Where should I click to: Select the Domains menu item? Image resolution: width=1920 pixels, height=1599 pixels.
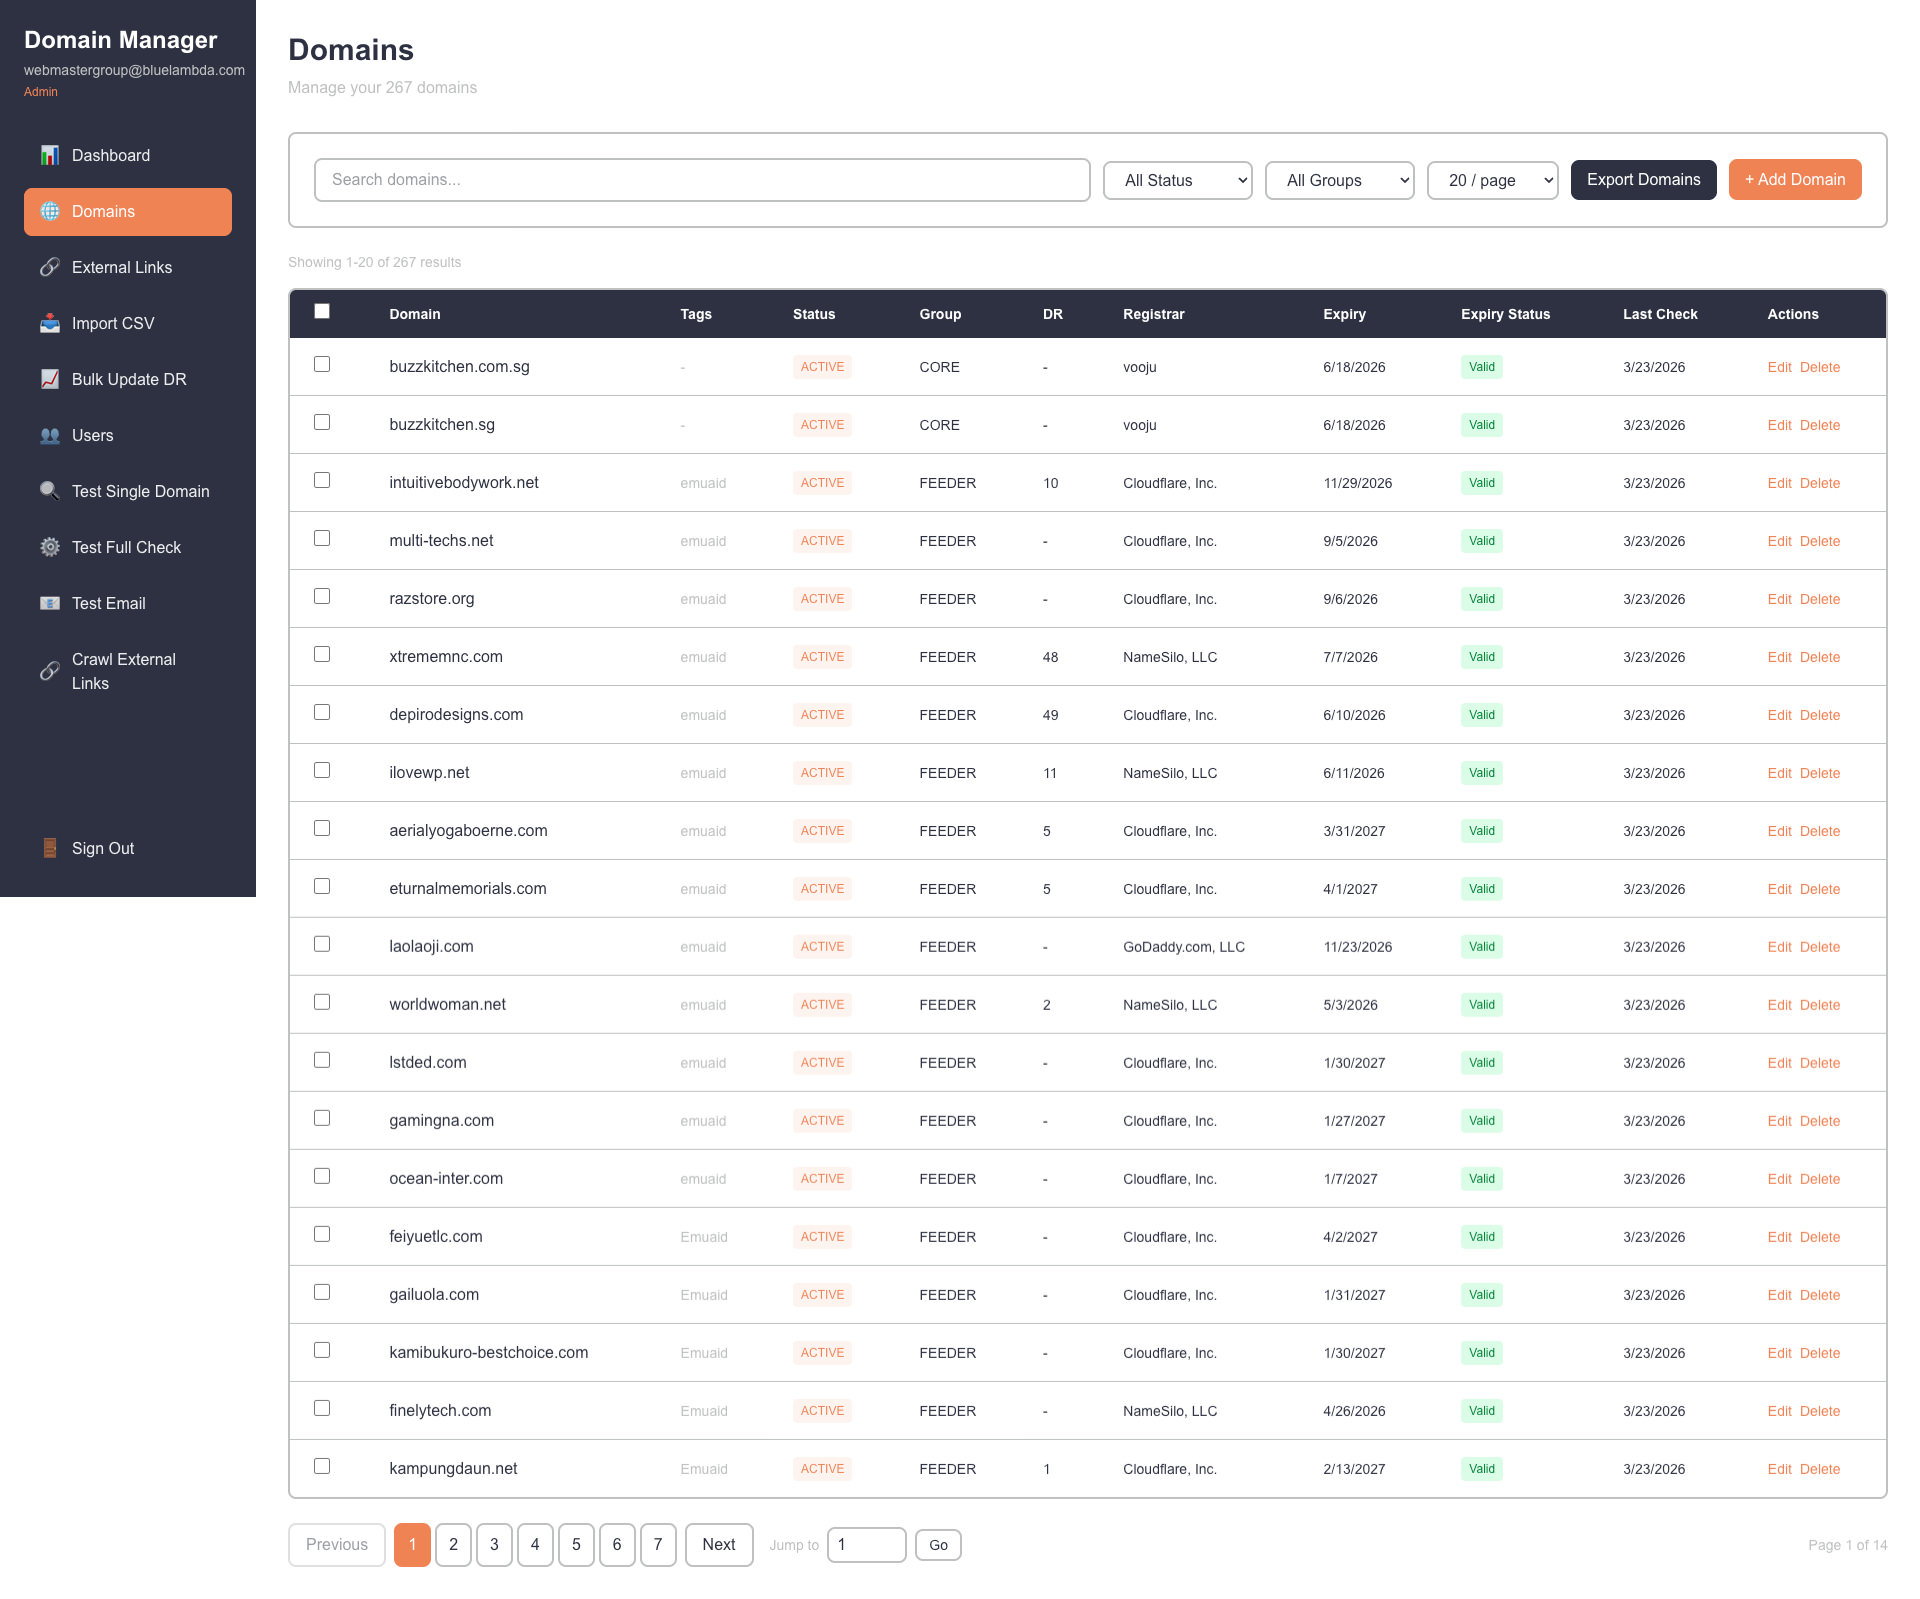point(103,211)
